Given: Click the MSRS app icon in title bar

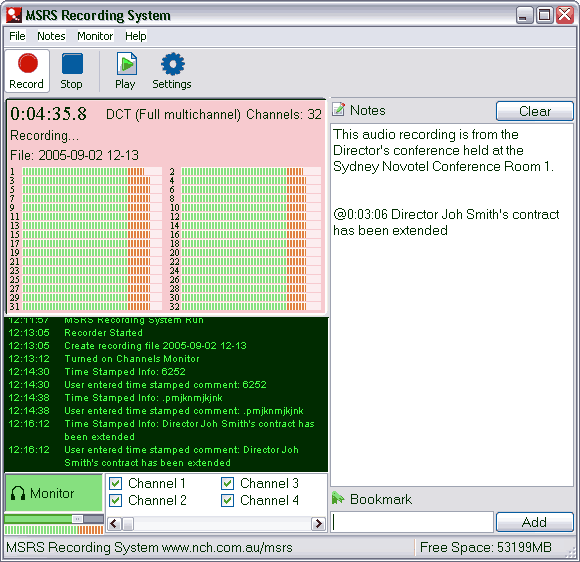Looking at the screenshot, I should (14, 15).
